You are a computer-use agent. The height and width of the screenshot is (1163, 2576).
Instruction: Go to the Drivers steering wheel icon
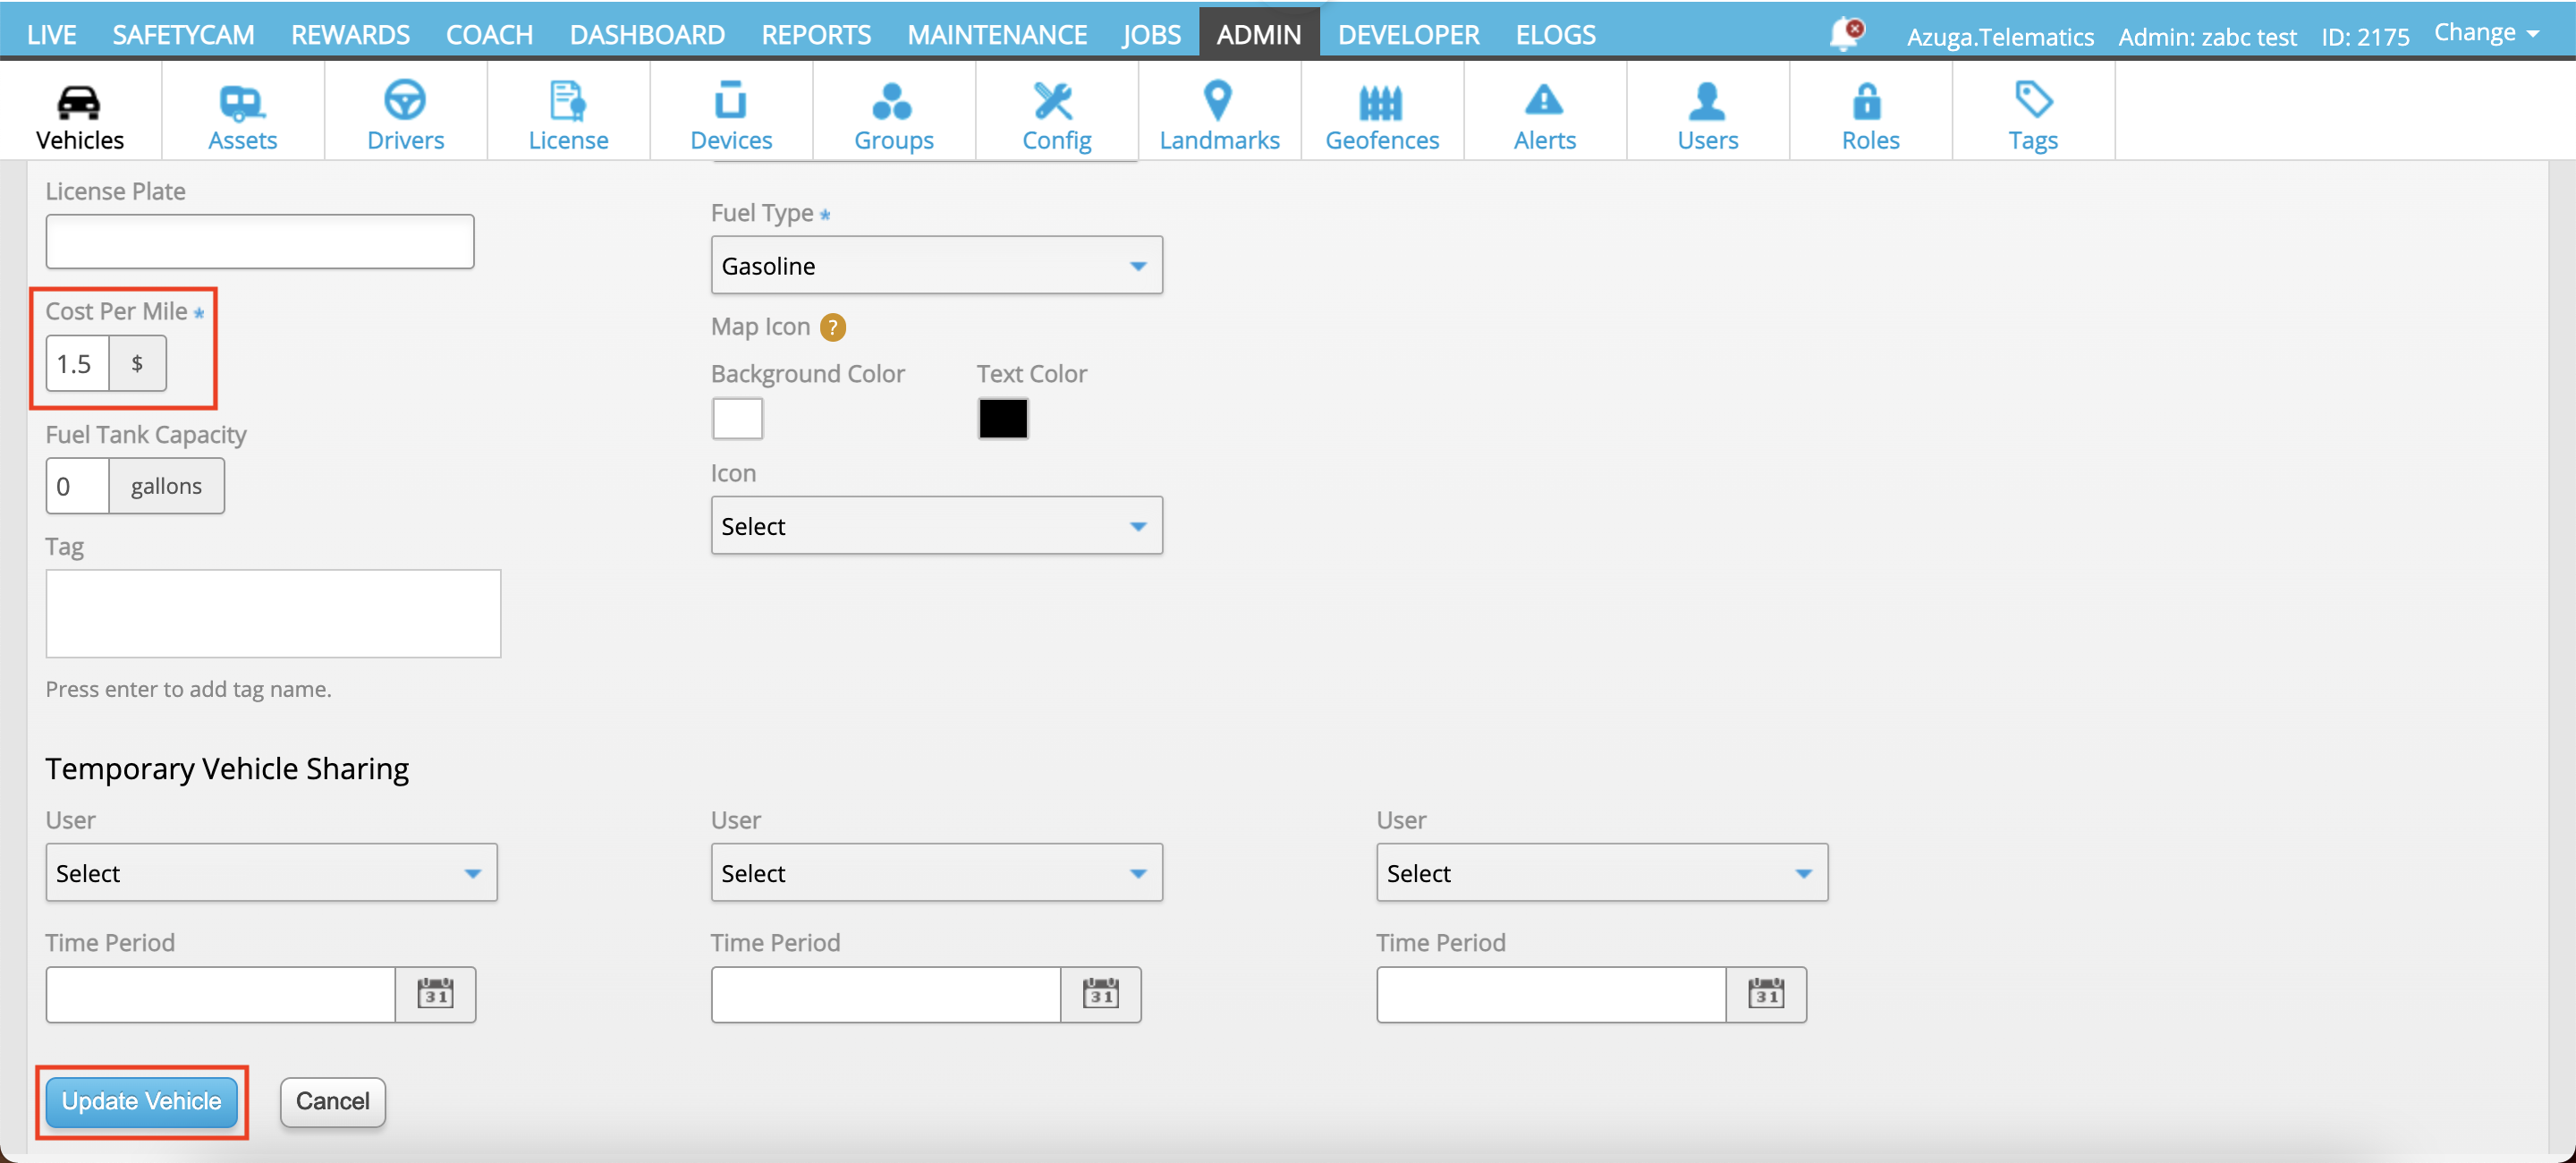pos(405,101)
